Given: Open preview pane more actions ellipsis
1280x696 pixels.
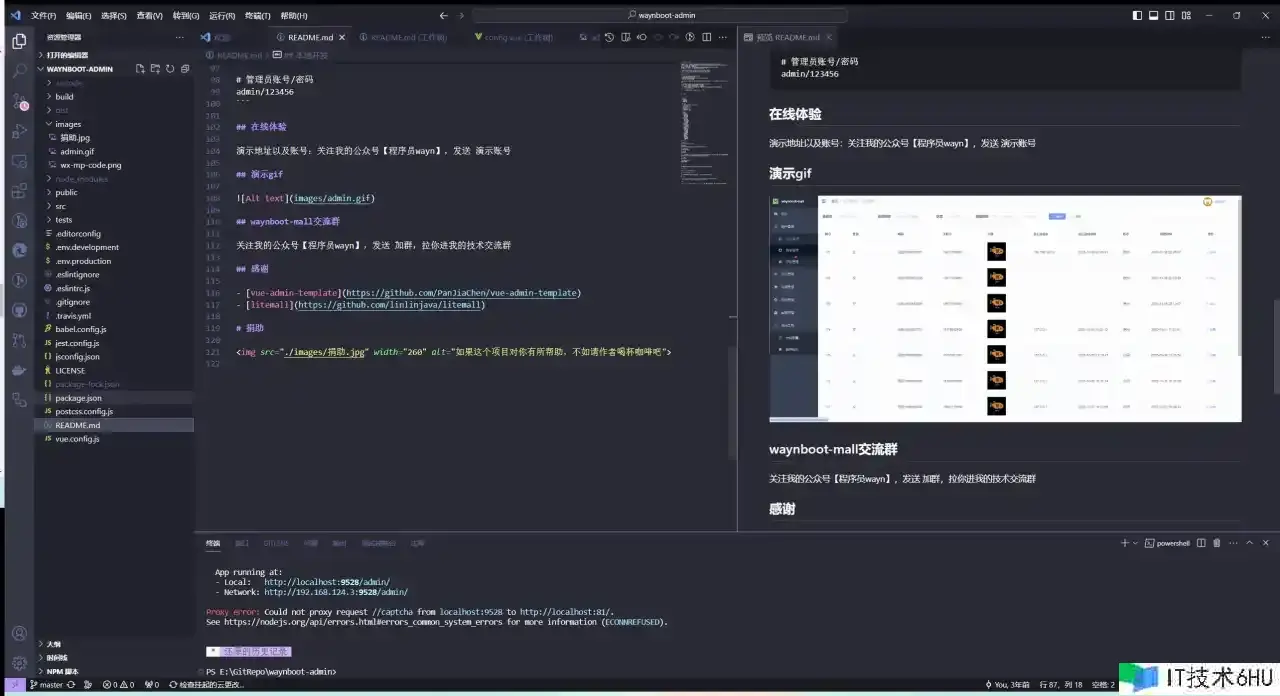Looking at the screenshot, I should click(x=1266, y=37).
